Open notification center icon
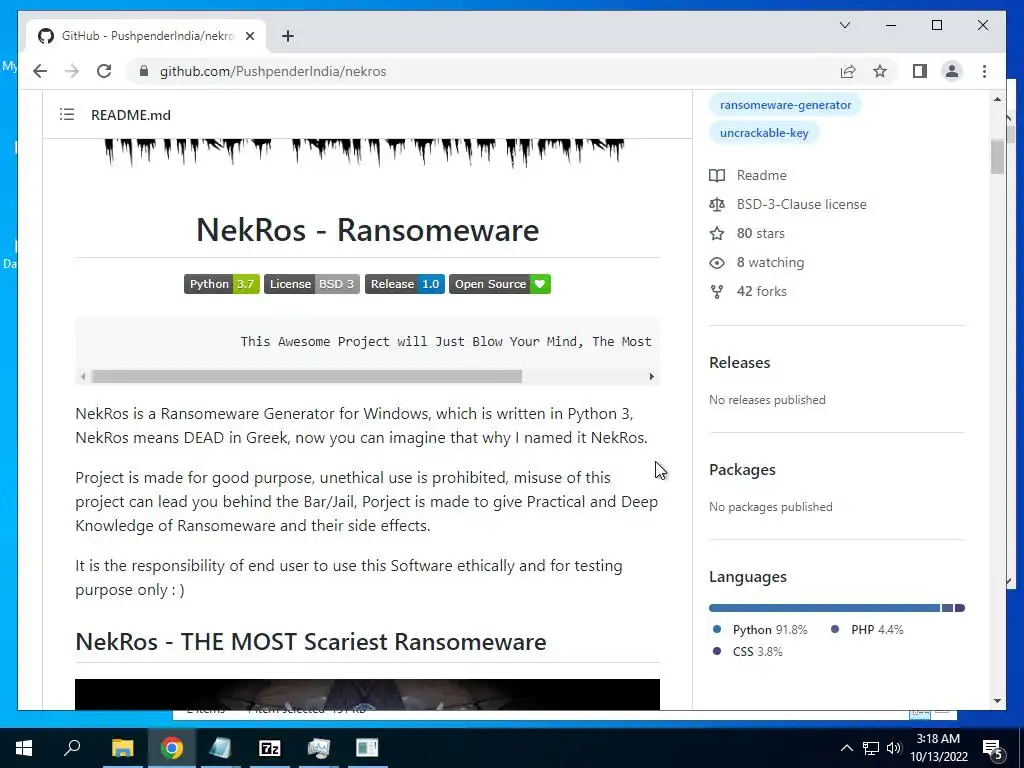Image resolution: width=1024 pixels, height=768 pixels. [992, 749]
